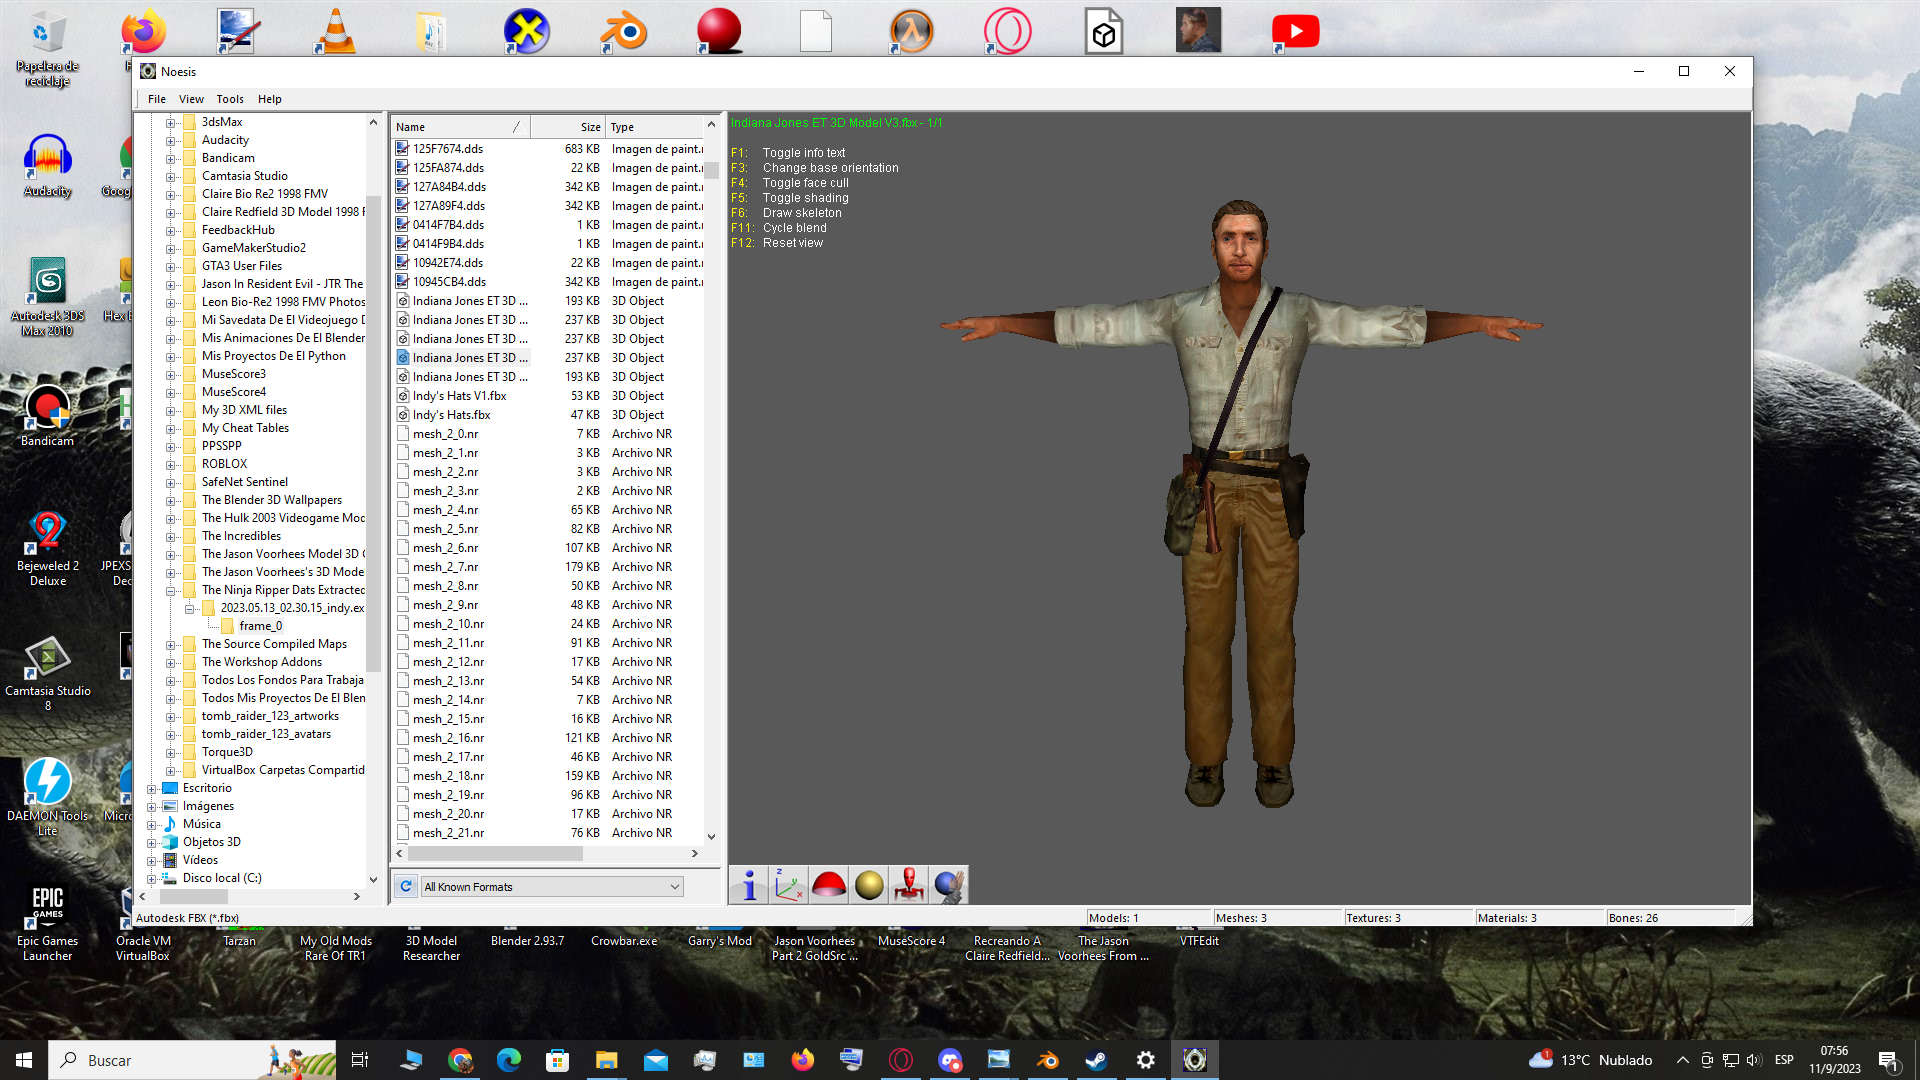Sort files by the Name column header
The height and width of the screenshot is (1080, 1920).
coord(460,127)
